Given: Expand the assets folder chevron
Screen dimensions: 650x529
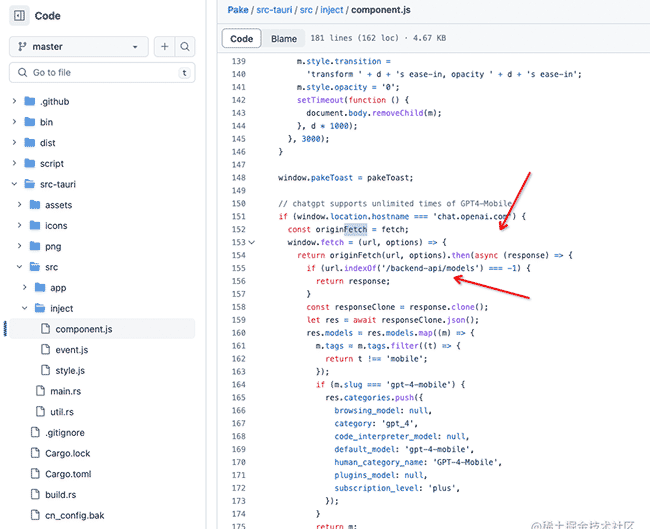Looking at the screenshot, I should pyautogui.click(x=19, y=205).
